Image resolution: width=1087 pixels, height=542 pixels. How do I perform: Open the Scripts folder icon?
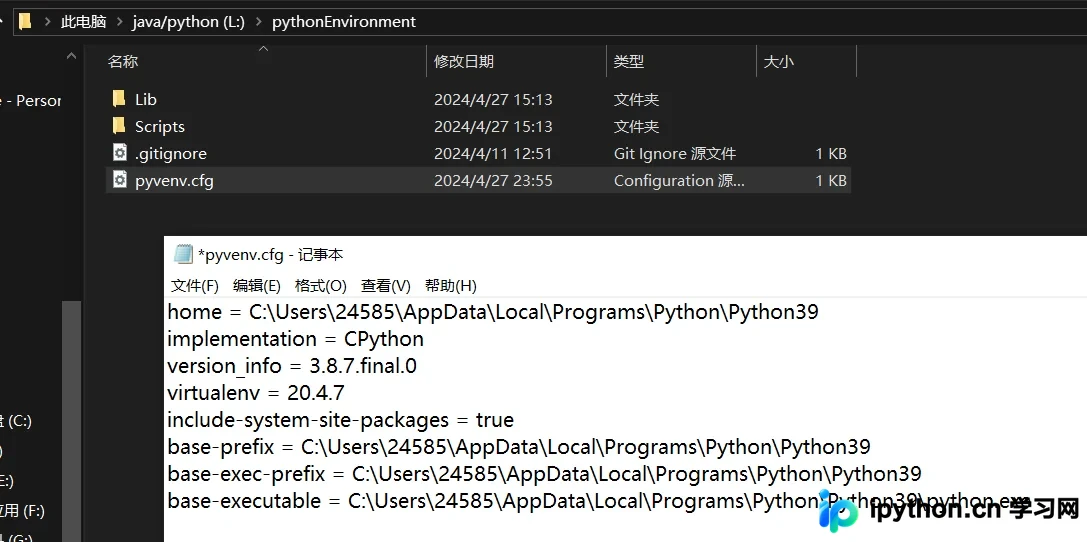119,126
